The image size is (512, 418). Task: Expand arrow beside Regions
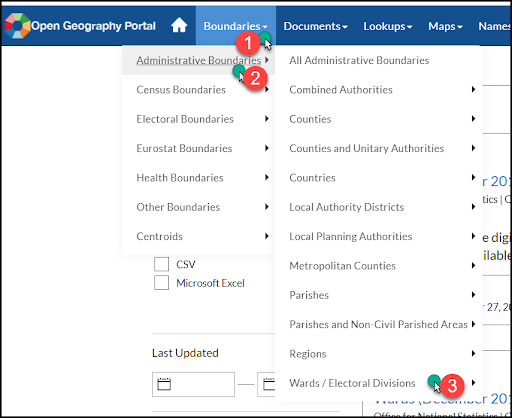pos(473,353)
